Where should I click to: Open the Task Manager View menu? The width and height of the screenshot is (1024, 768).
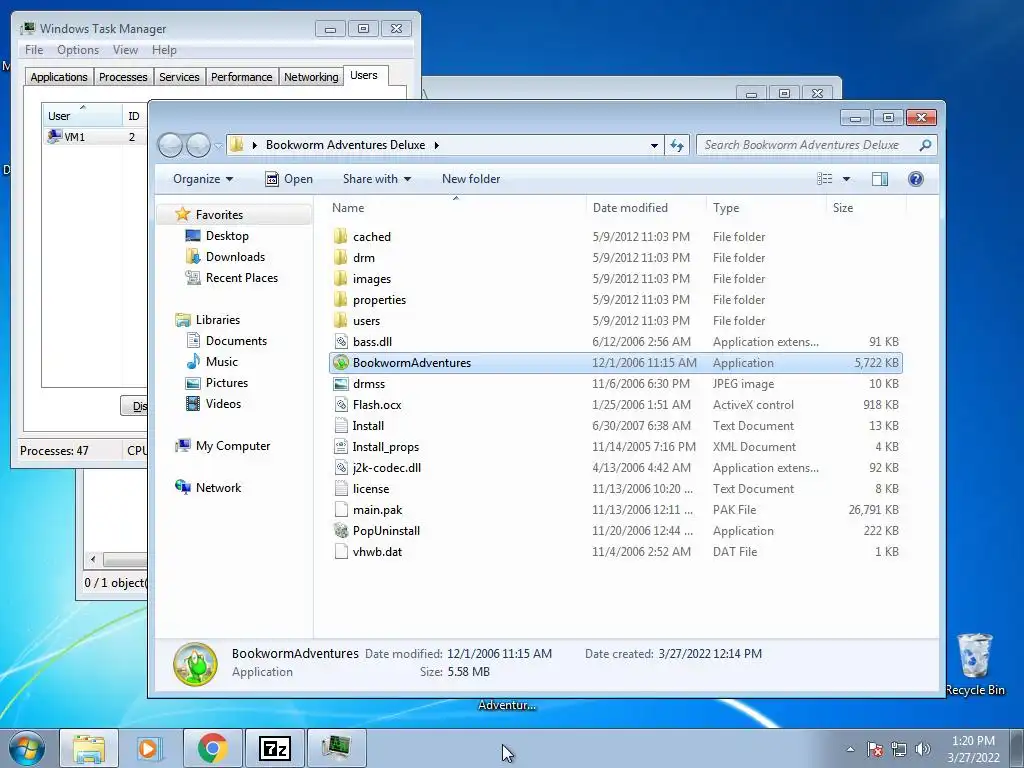[125, 50]
